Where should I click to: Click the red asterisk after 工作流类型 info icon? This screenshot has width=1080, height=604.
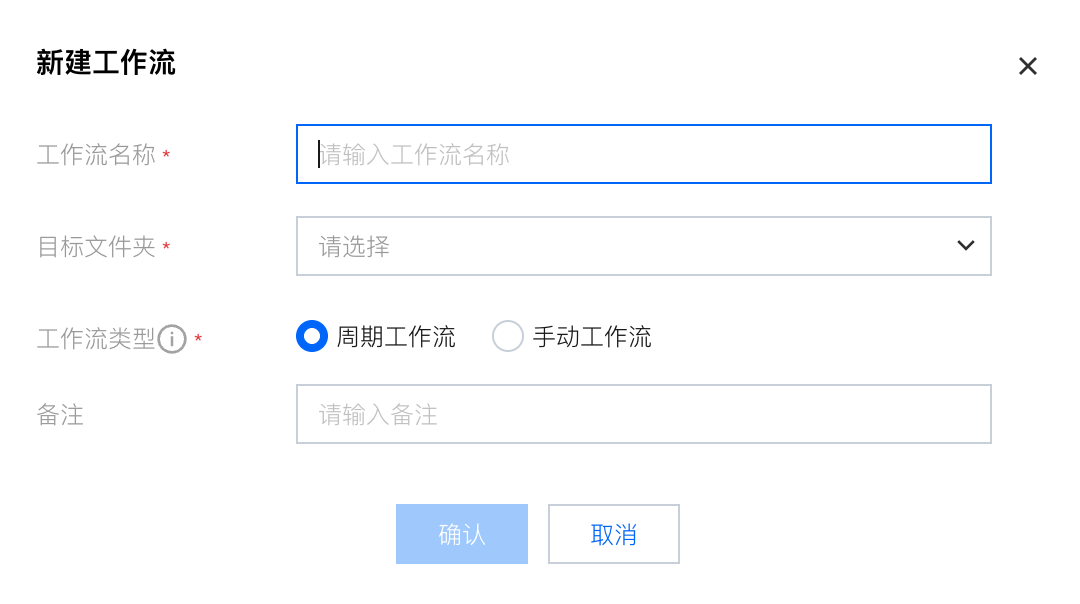coord(198,339)
